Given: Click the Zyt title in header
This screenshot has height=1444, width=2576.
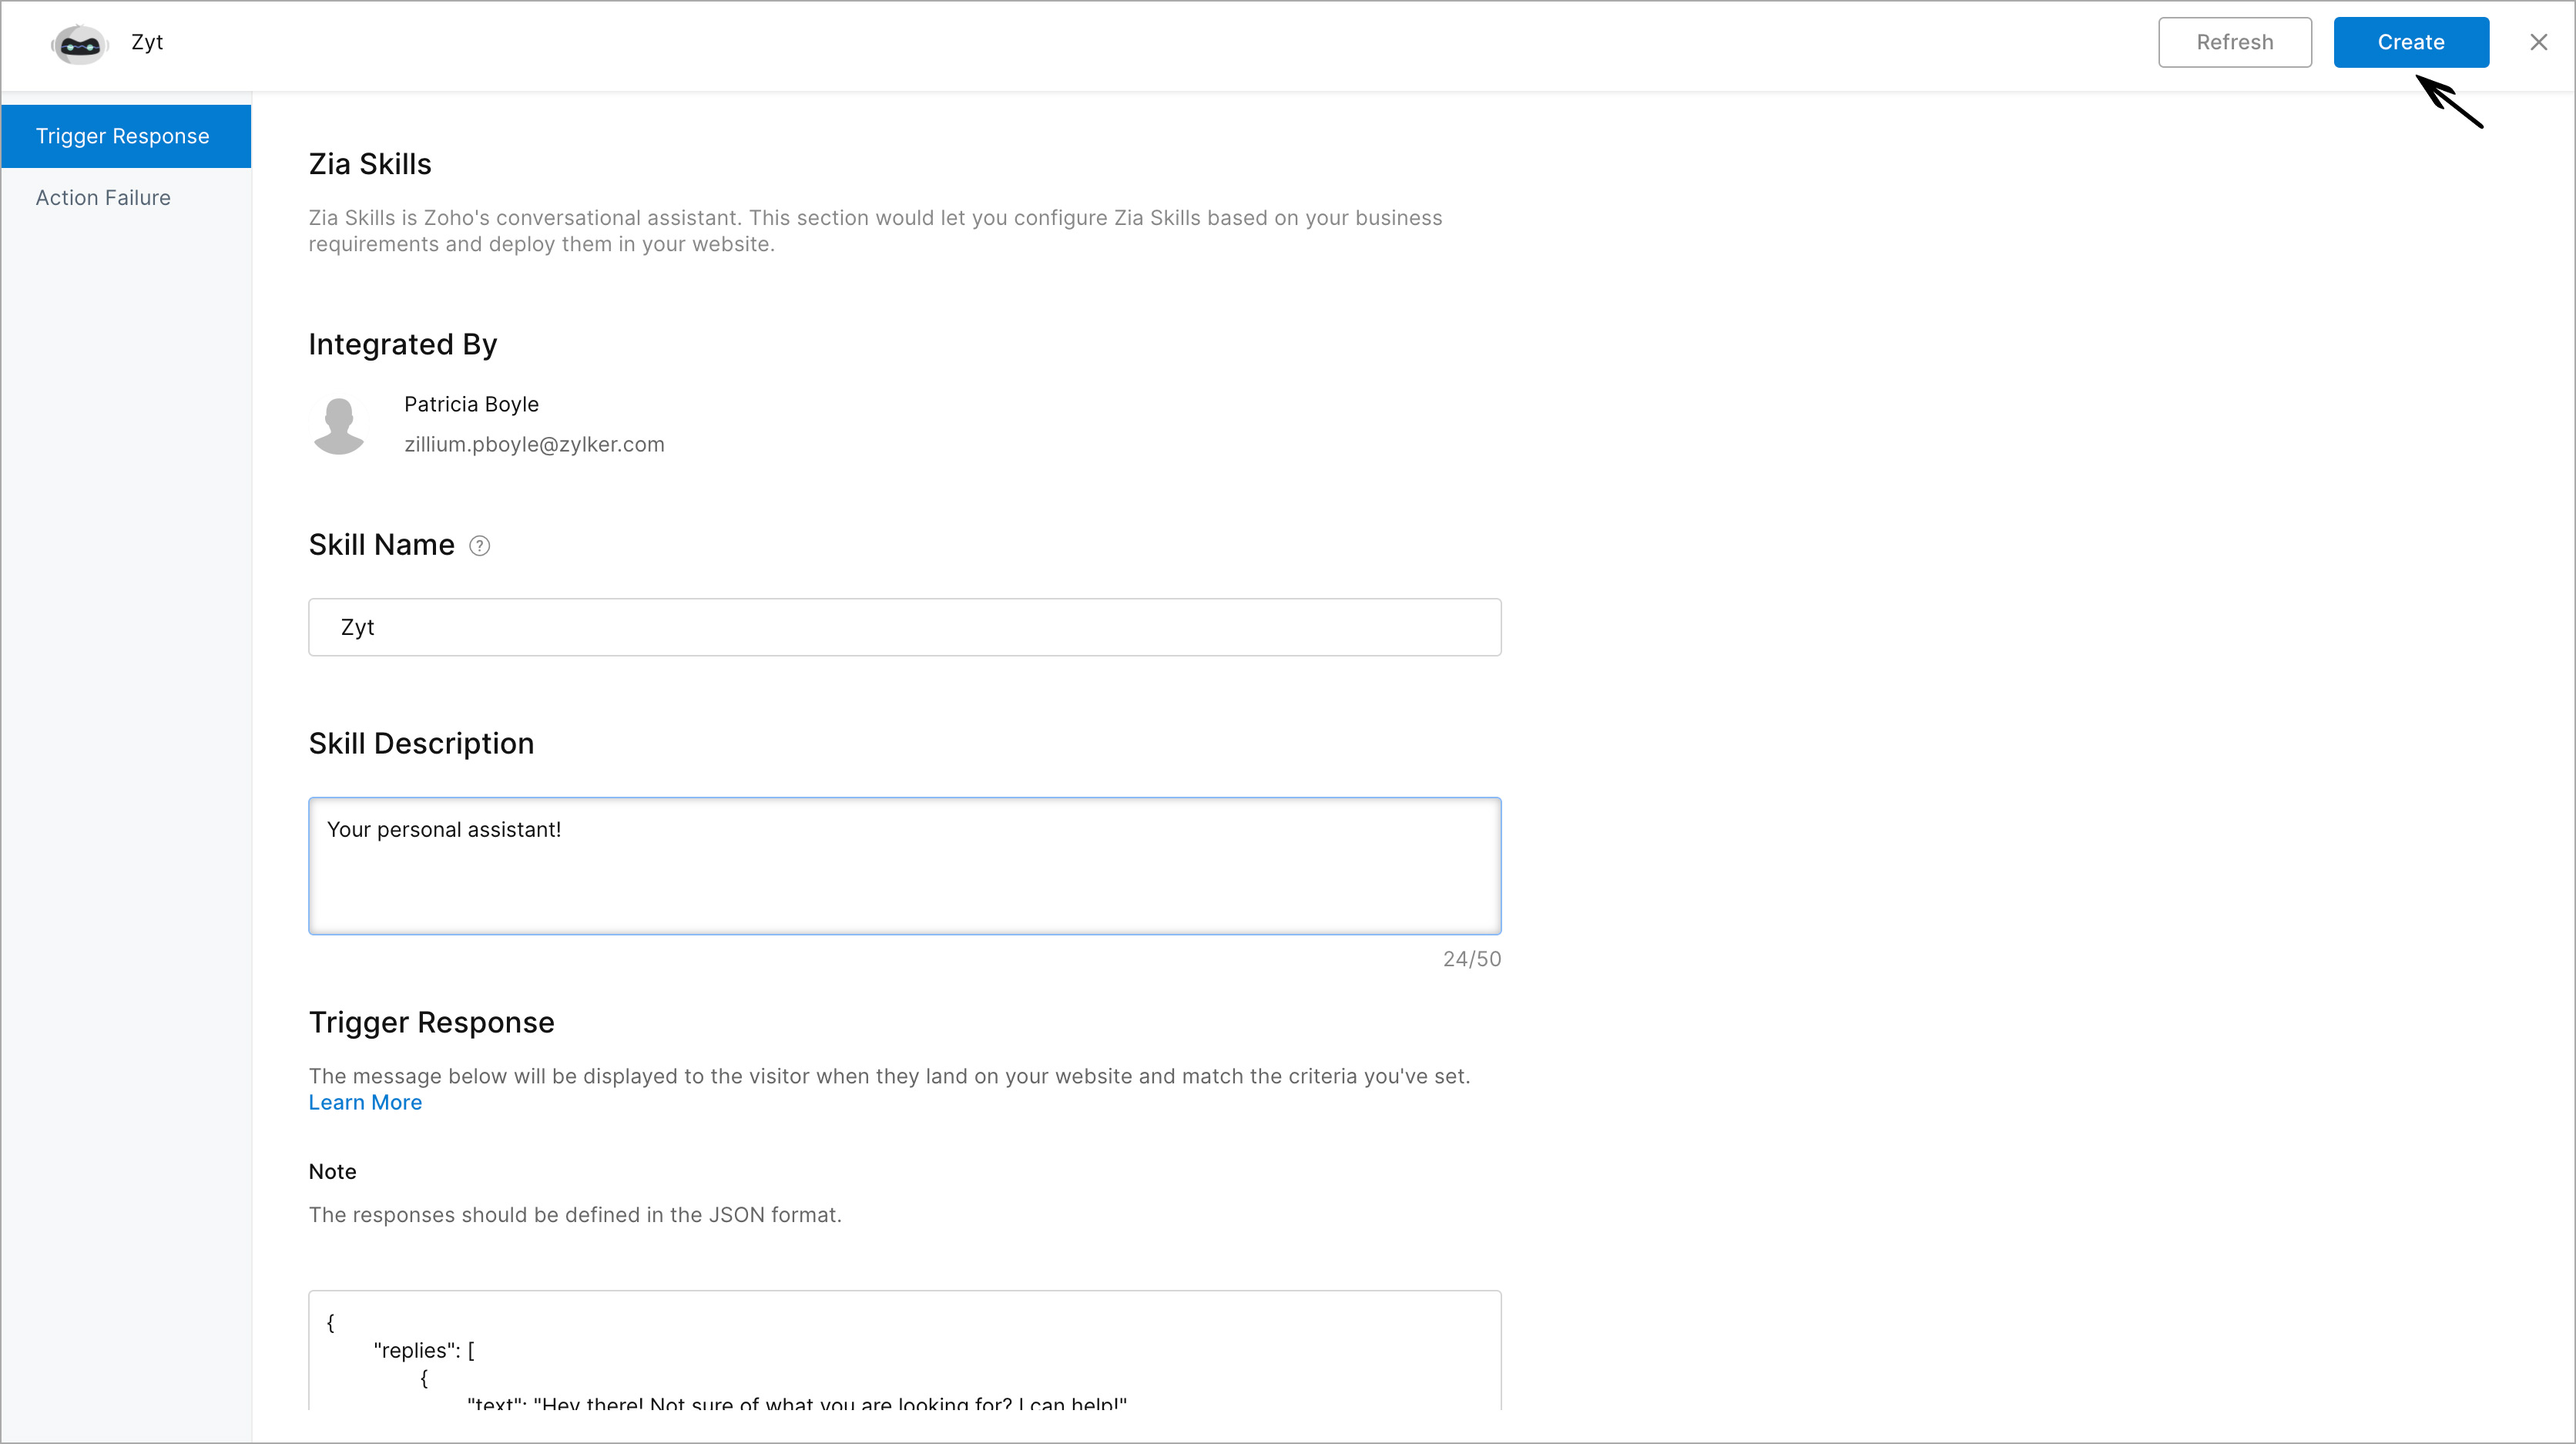Looking at the screenshot, I should [147, 42].
